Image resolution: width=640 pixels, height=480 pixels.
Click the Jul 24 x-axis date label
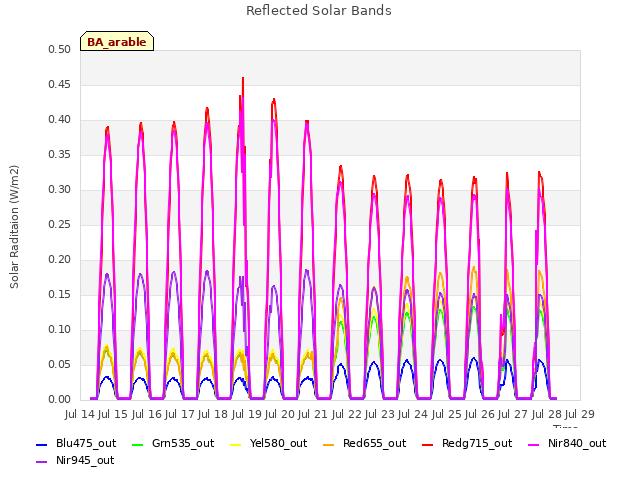tap(413, 415)
